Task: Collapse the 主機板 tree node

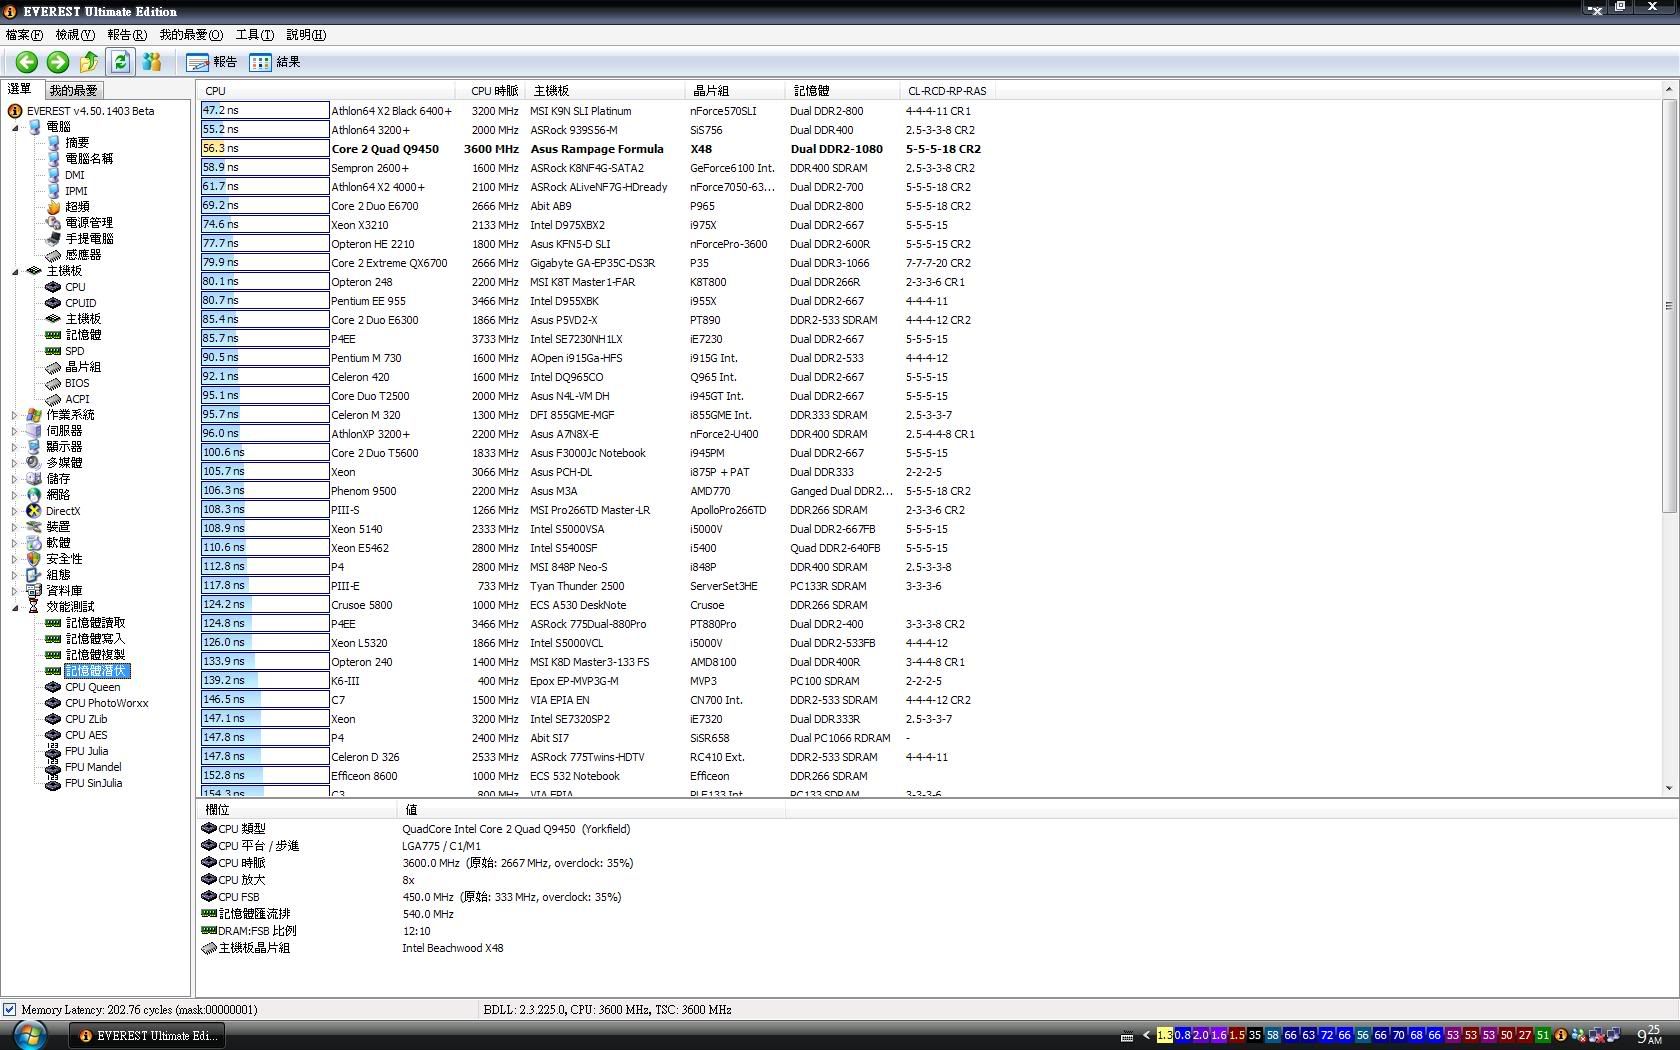Action: (15, 271)
